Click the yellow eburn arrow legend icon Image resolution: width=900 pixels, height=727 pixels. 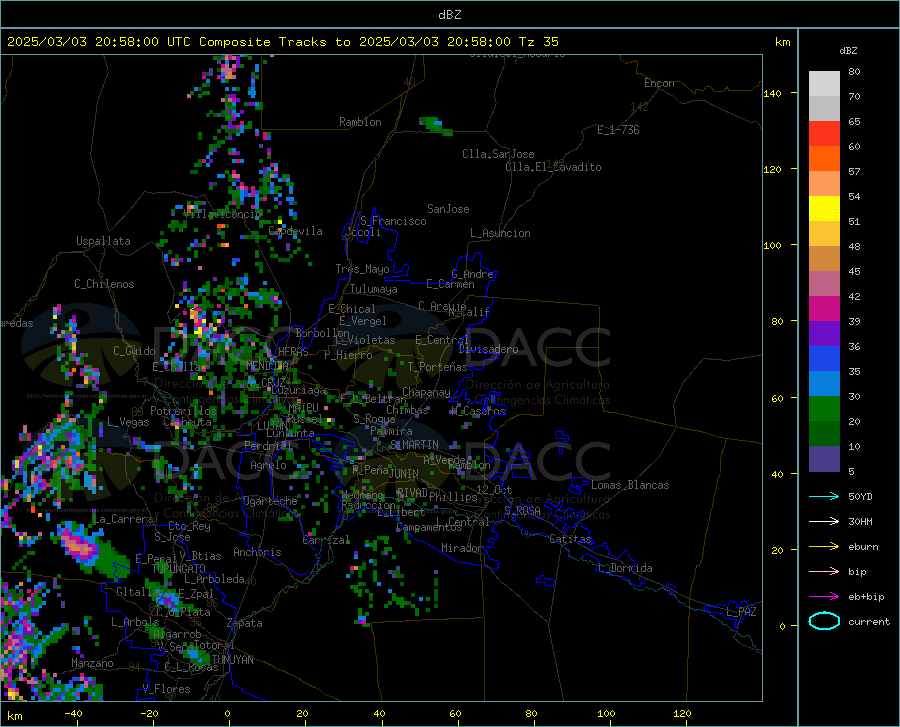pos(824,547)
